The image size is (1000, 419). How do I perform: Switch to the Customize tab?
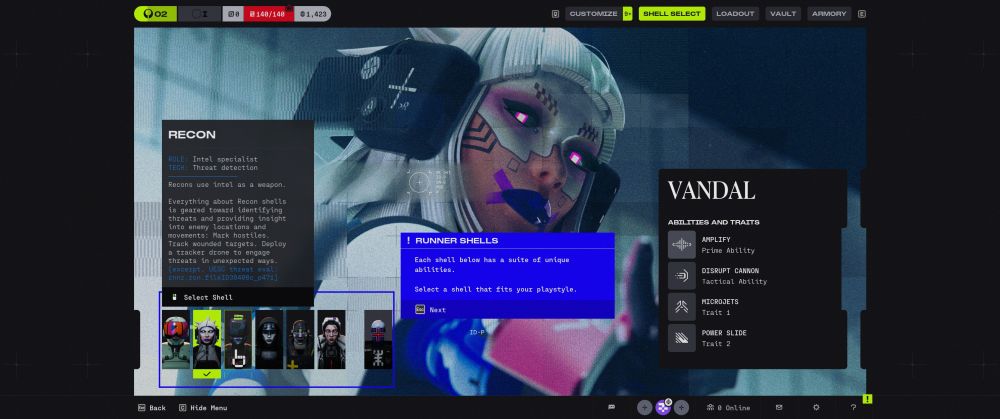[593, 14]
